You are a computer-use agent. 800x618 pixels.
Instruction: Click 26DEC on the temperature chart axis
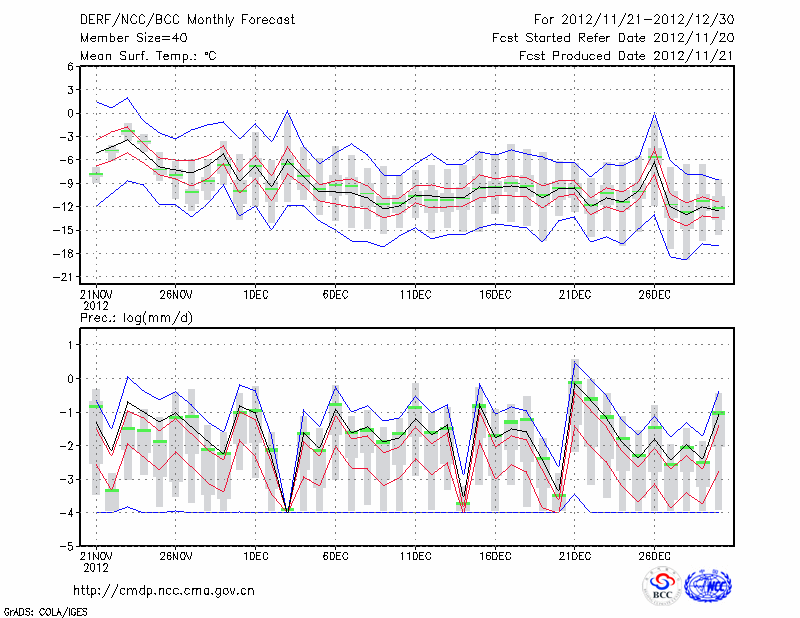click(654, 294)
